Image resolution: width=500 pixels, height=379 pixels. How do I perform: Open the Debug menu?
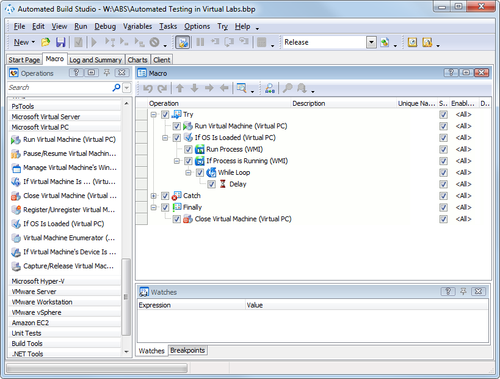pos(105,26)
